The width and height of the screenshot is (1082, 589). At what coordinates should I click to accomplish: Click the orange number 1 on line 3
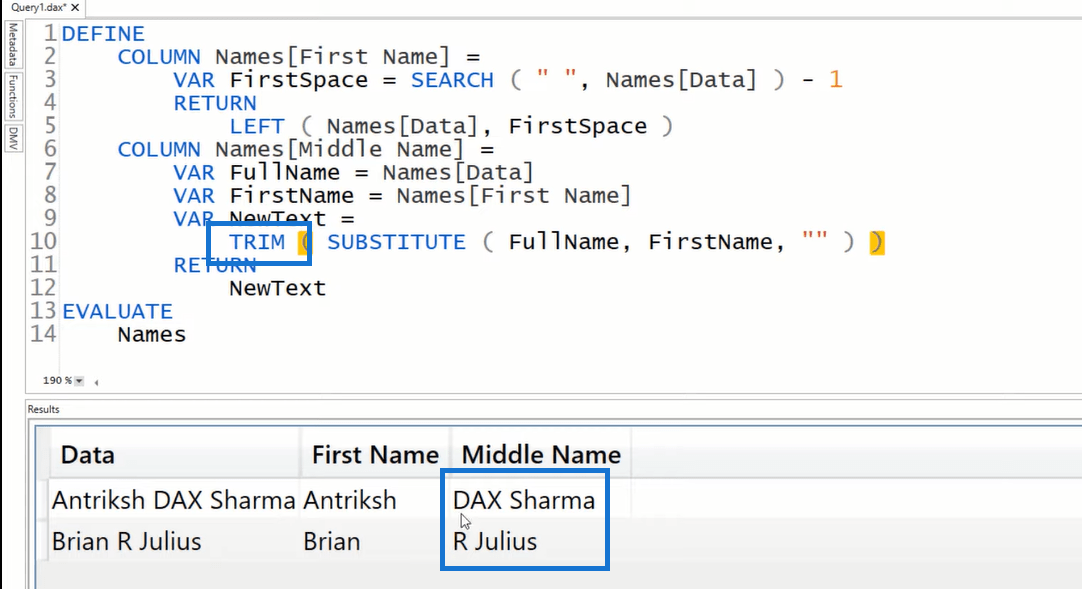click(x=836, y=80)
